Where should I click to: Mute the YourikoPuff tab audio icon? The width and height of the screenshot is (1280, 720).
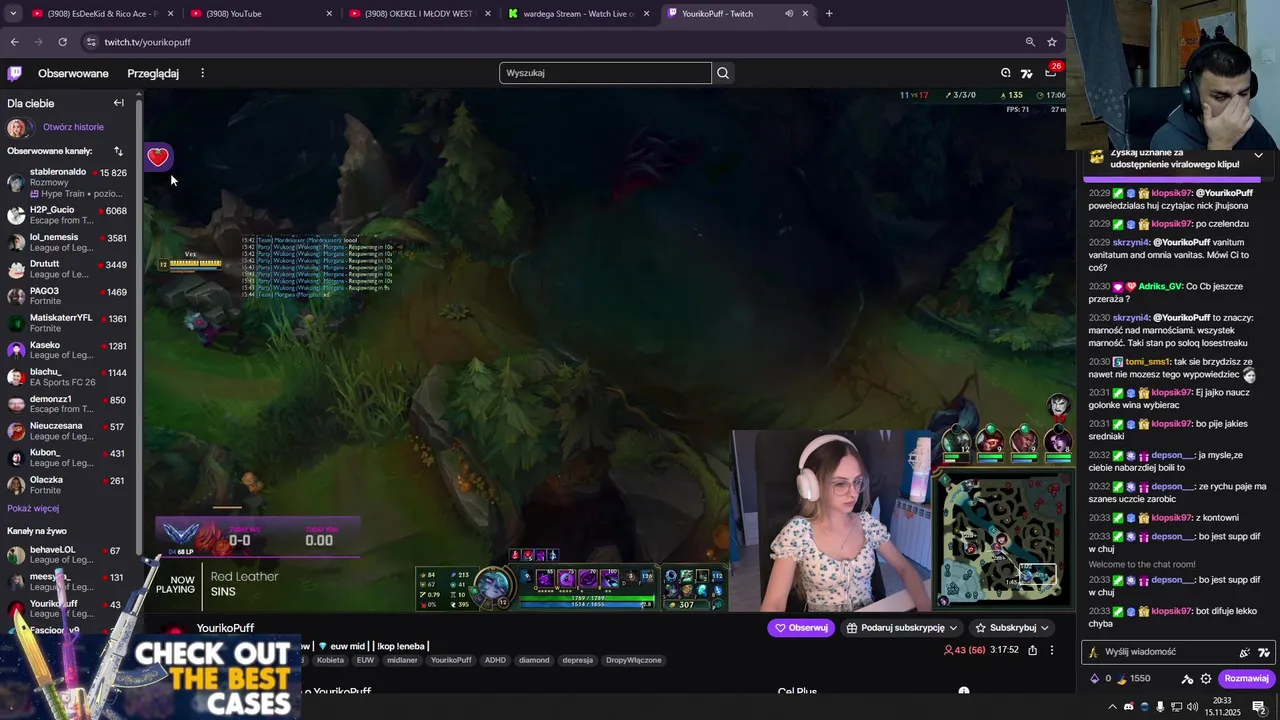click(788, 14)
